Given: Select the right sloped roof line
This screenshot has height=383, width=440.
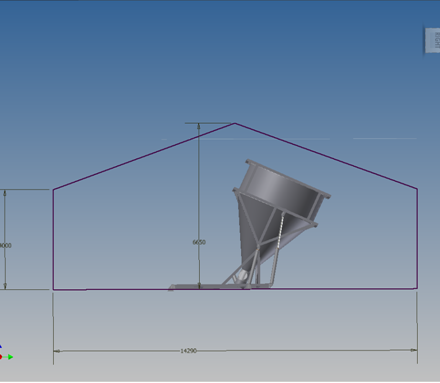Looking at the screenshot, I should (x=326, y=156).
